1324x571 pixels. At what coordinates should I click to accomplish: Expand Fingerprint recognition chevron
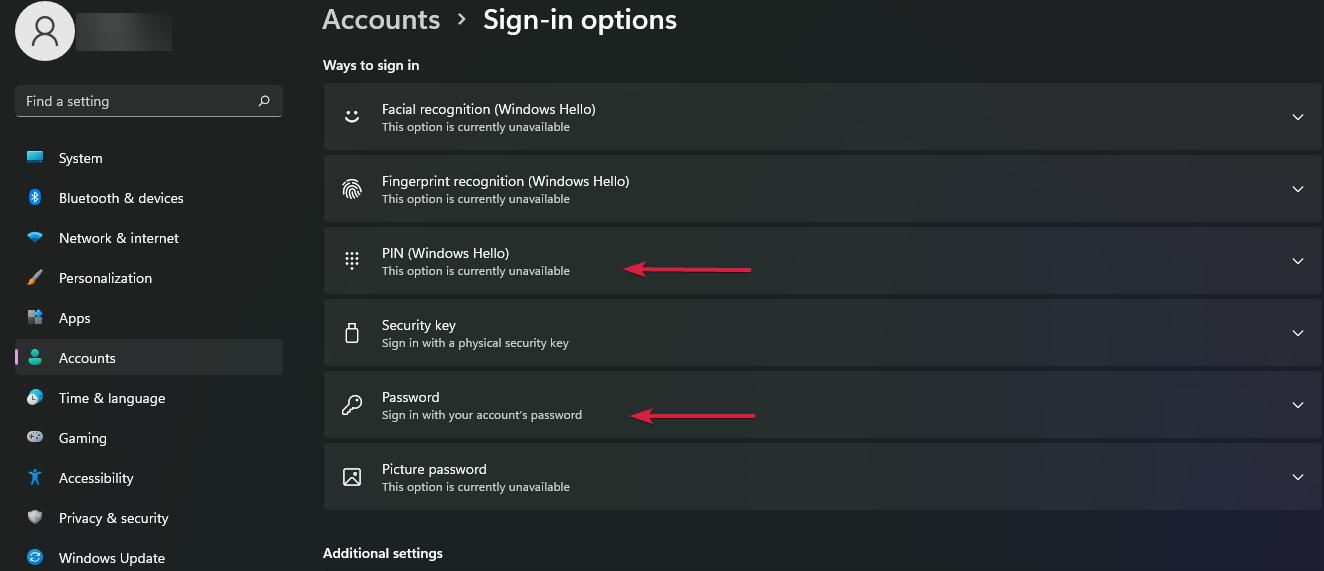tap(1298, 189)
